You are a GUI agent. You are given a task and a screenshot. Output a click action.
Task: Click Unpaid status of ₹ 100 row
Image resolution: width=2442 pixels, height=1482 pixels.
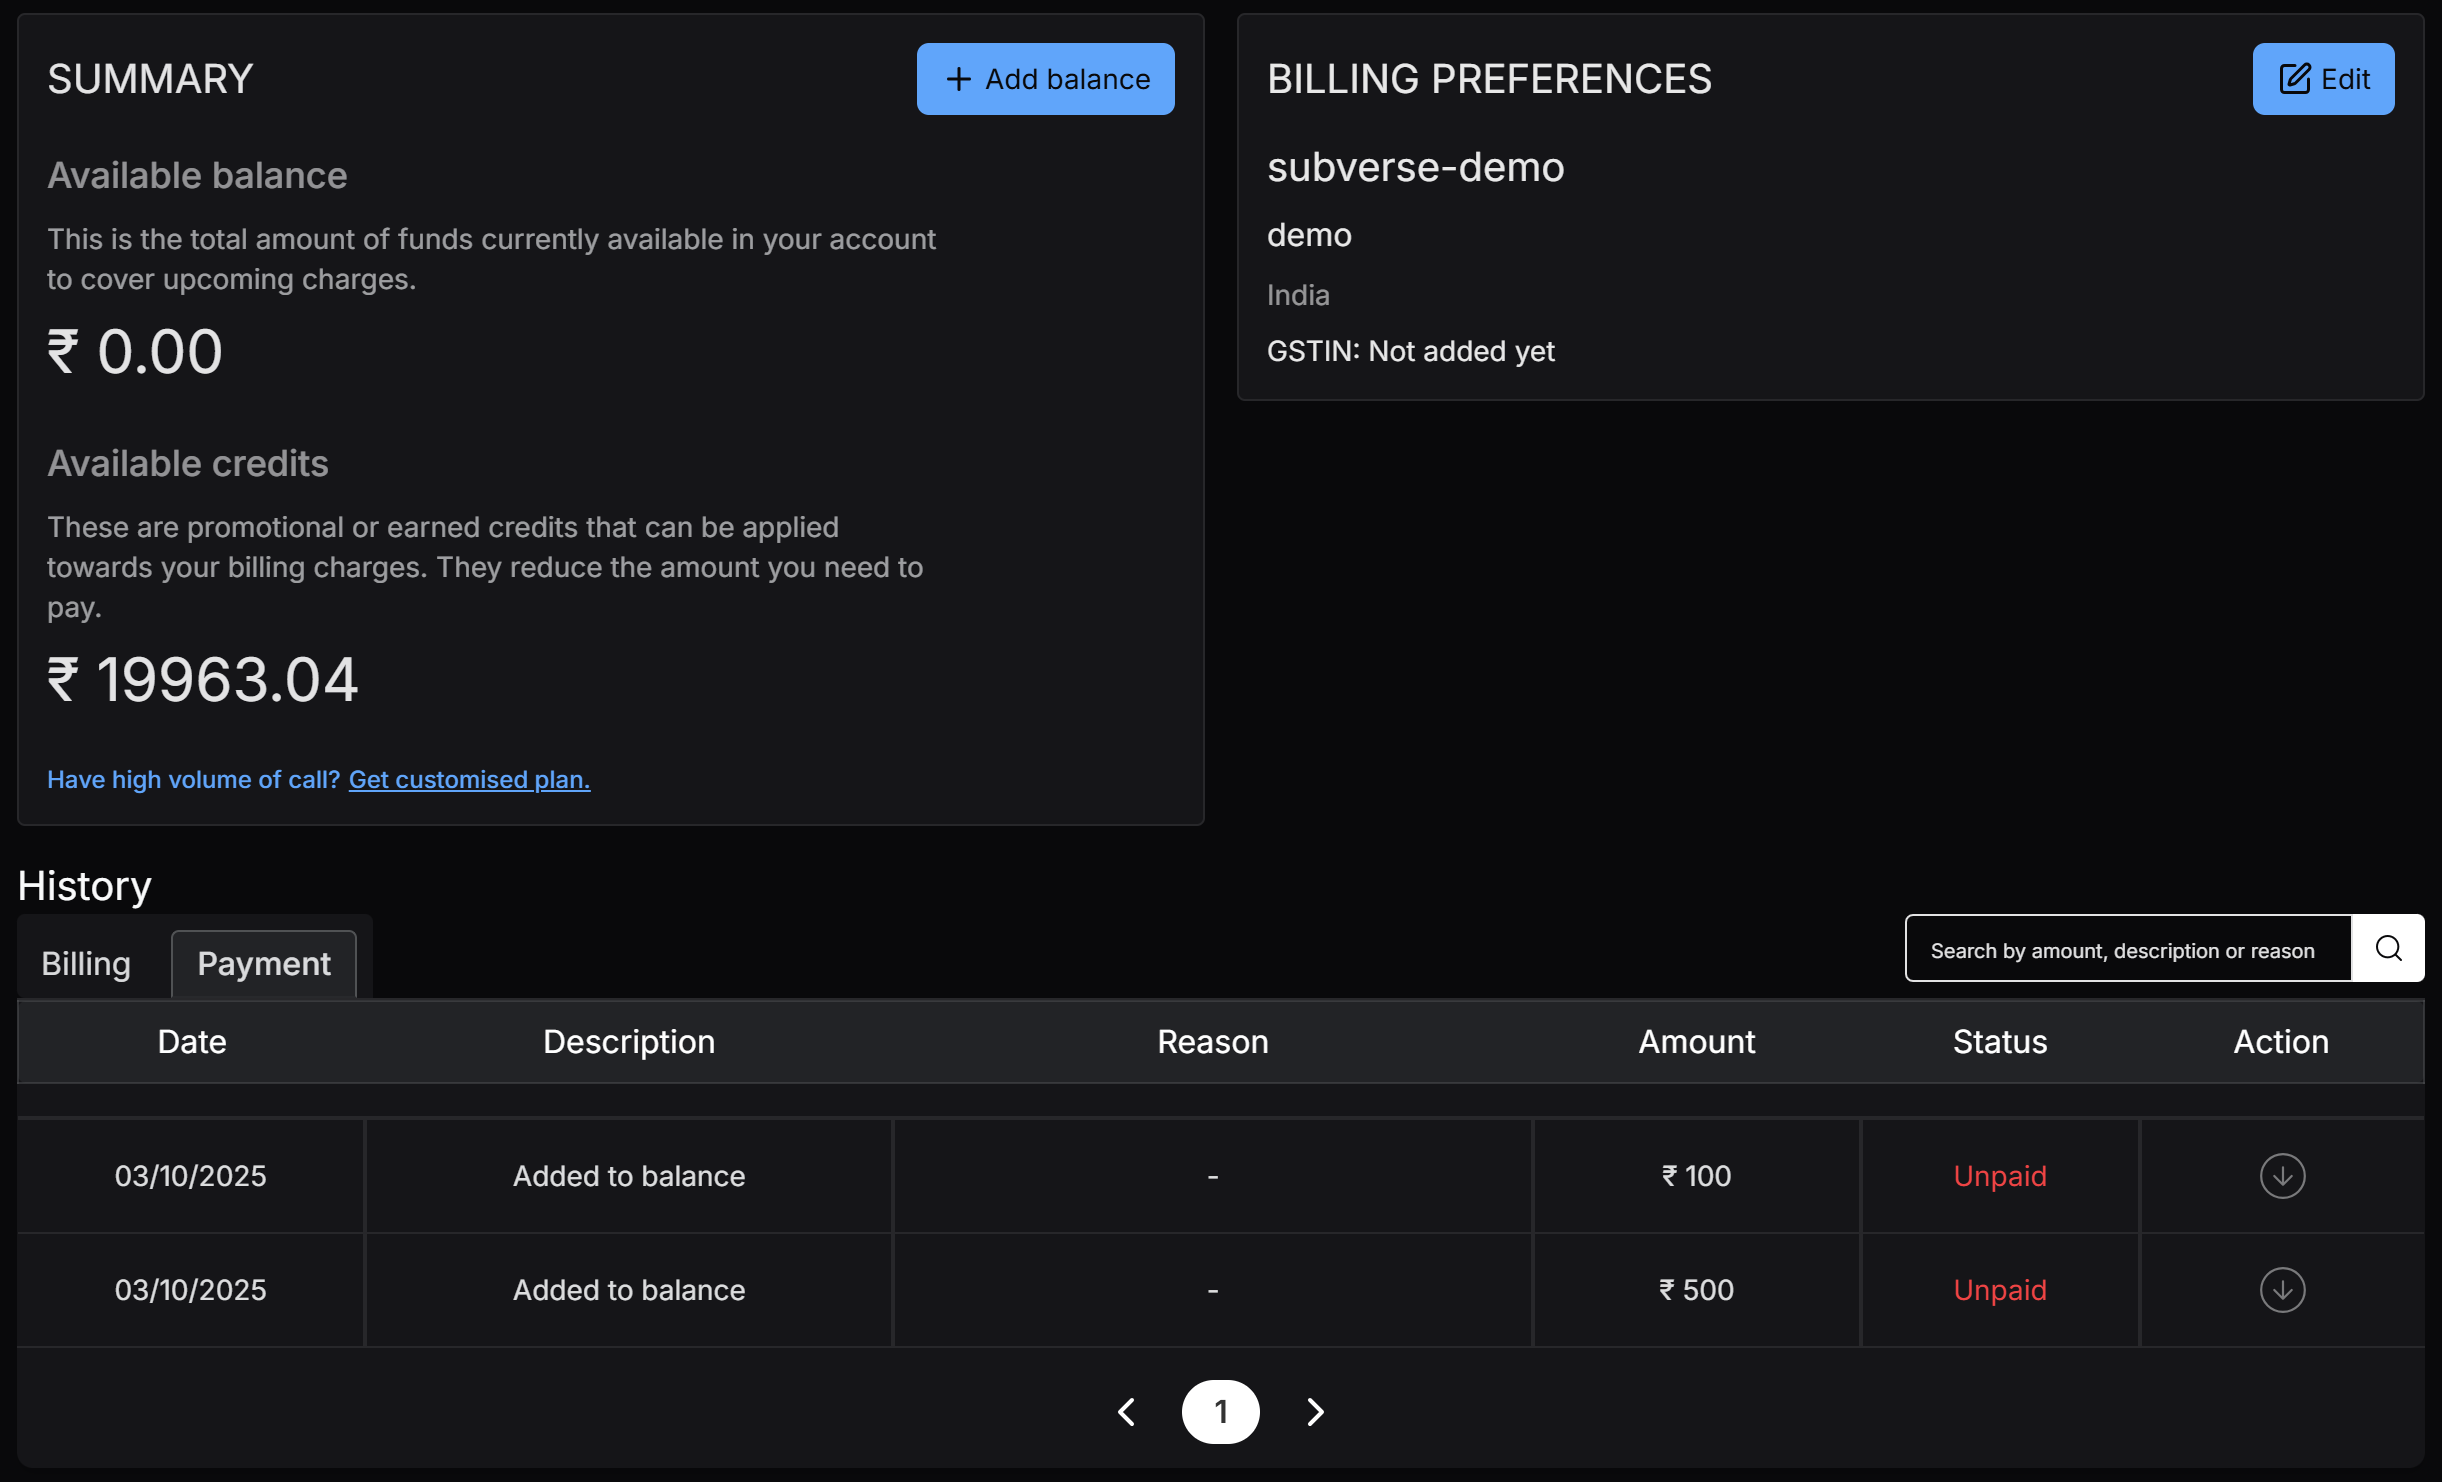coord(2000,1176)
